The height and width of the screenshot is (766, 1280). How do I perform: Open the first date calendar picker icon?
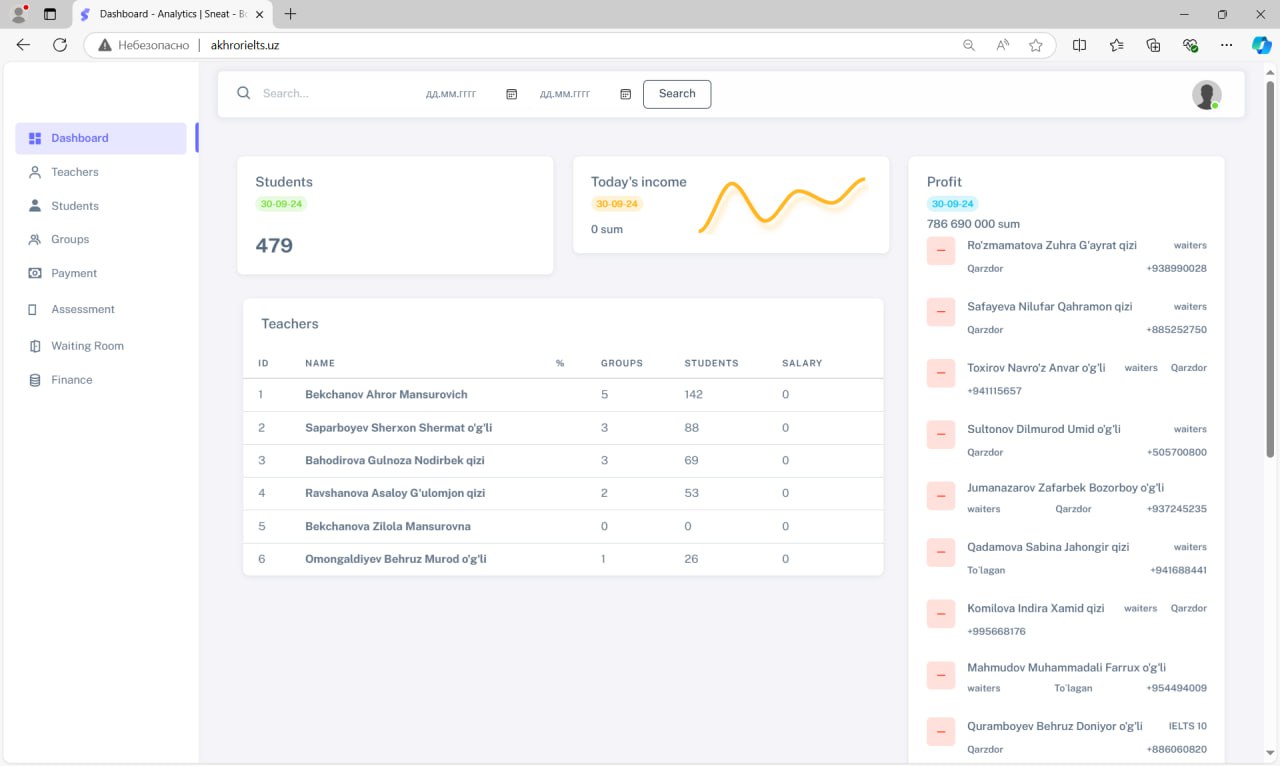point(511,94)
